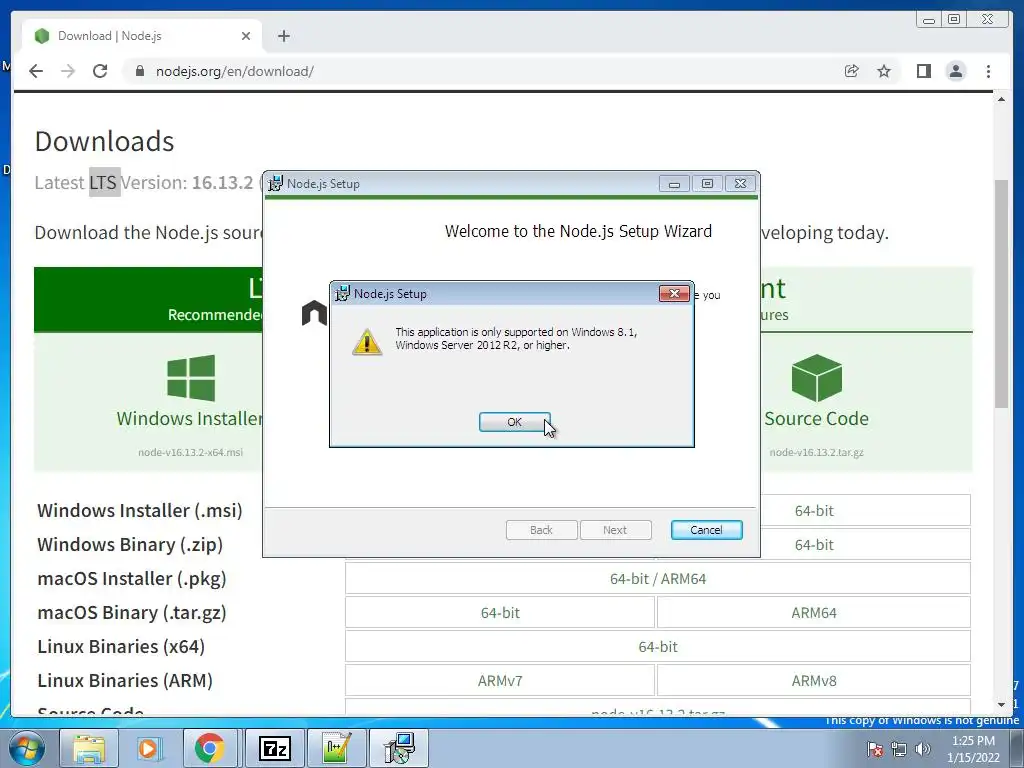Viewport: 1024px width, 768px height.
Task: Open Windows Explorer from the taskbar
Action: coord(89,748)
